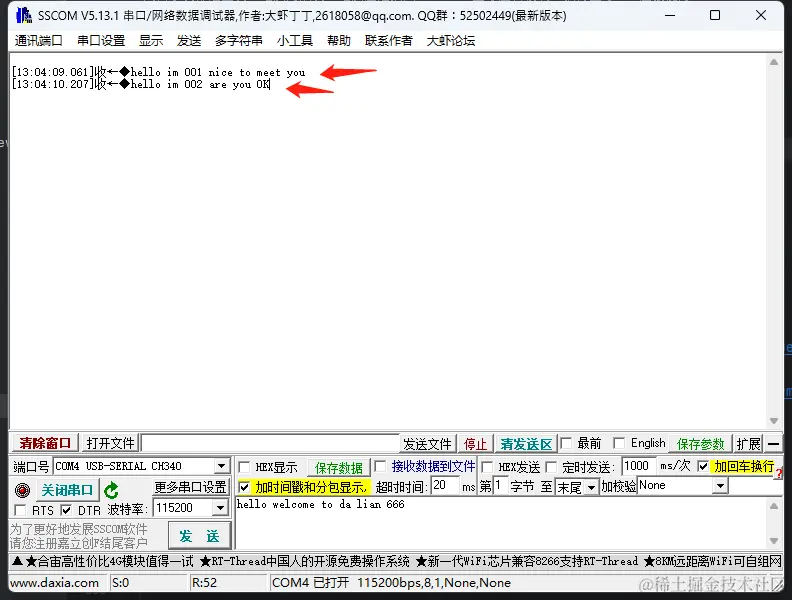
Task: Click the 停止 button
Action: tap(475, 444)
